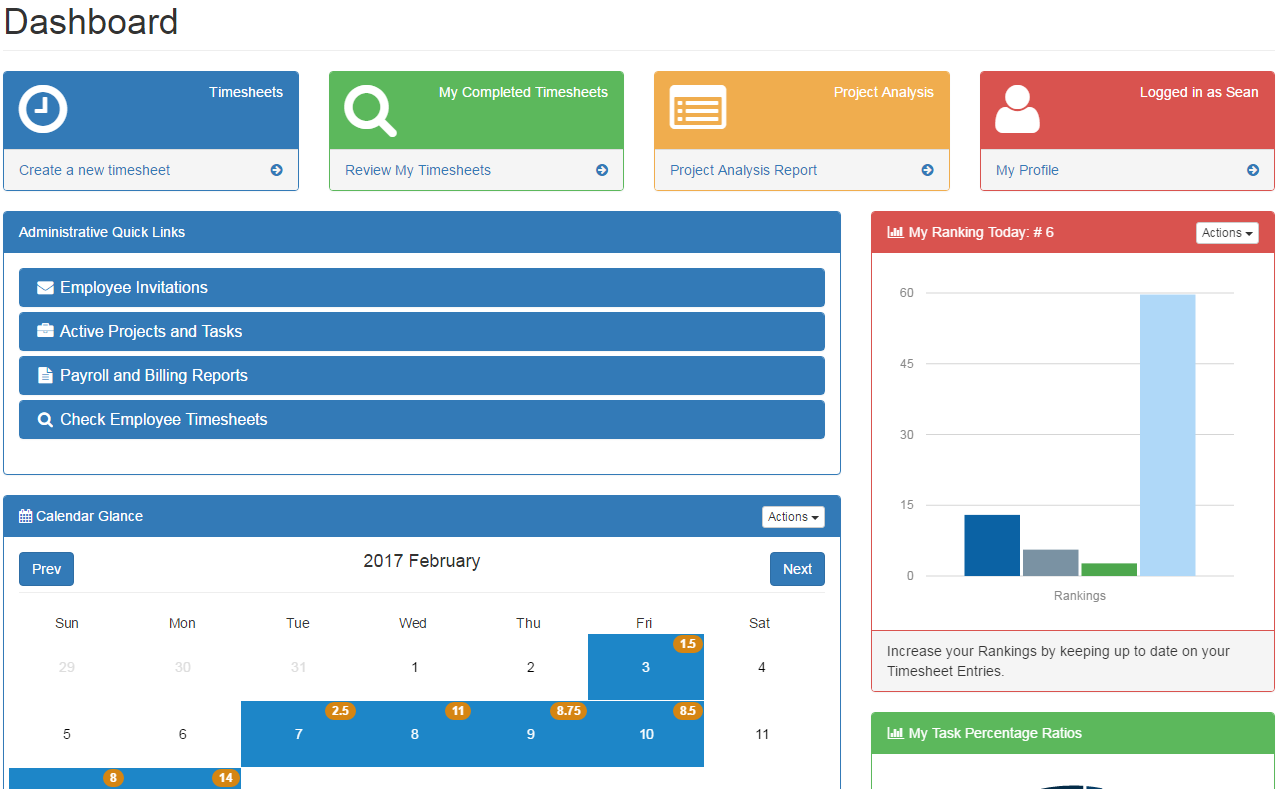Image resolution: width=1282 pixels, height=789 pixels.
Task: Click the tall light blue ranking bar
Action: coord(1167,435)
